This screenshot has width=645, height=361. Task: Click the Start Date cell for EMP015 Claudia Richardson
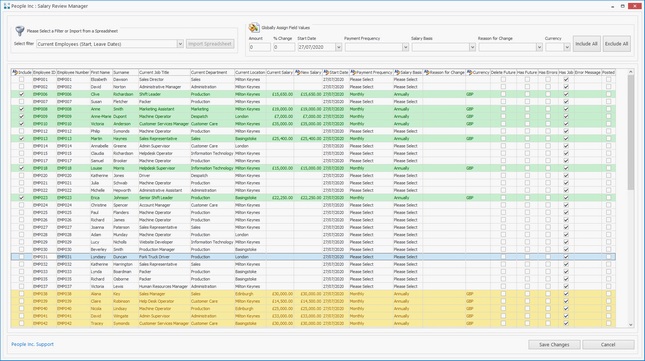point(335,153)
